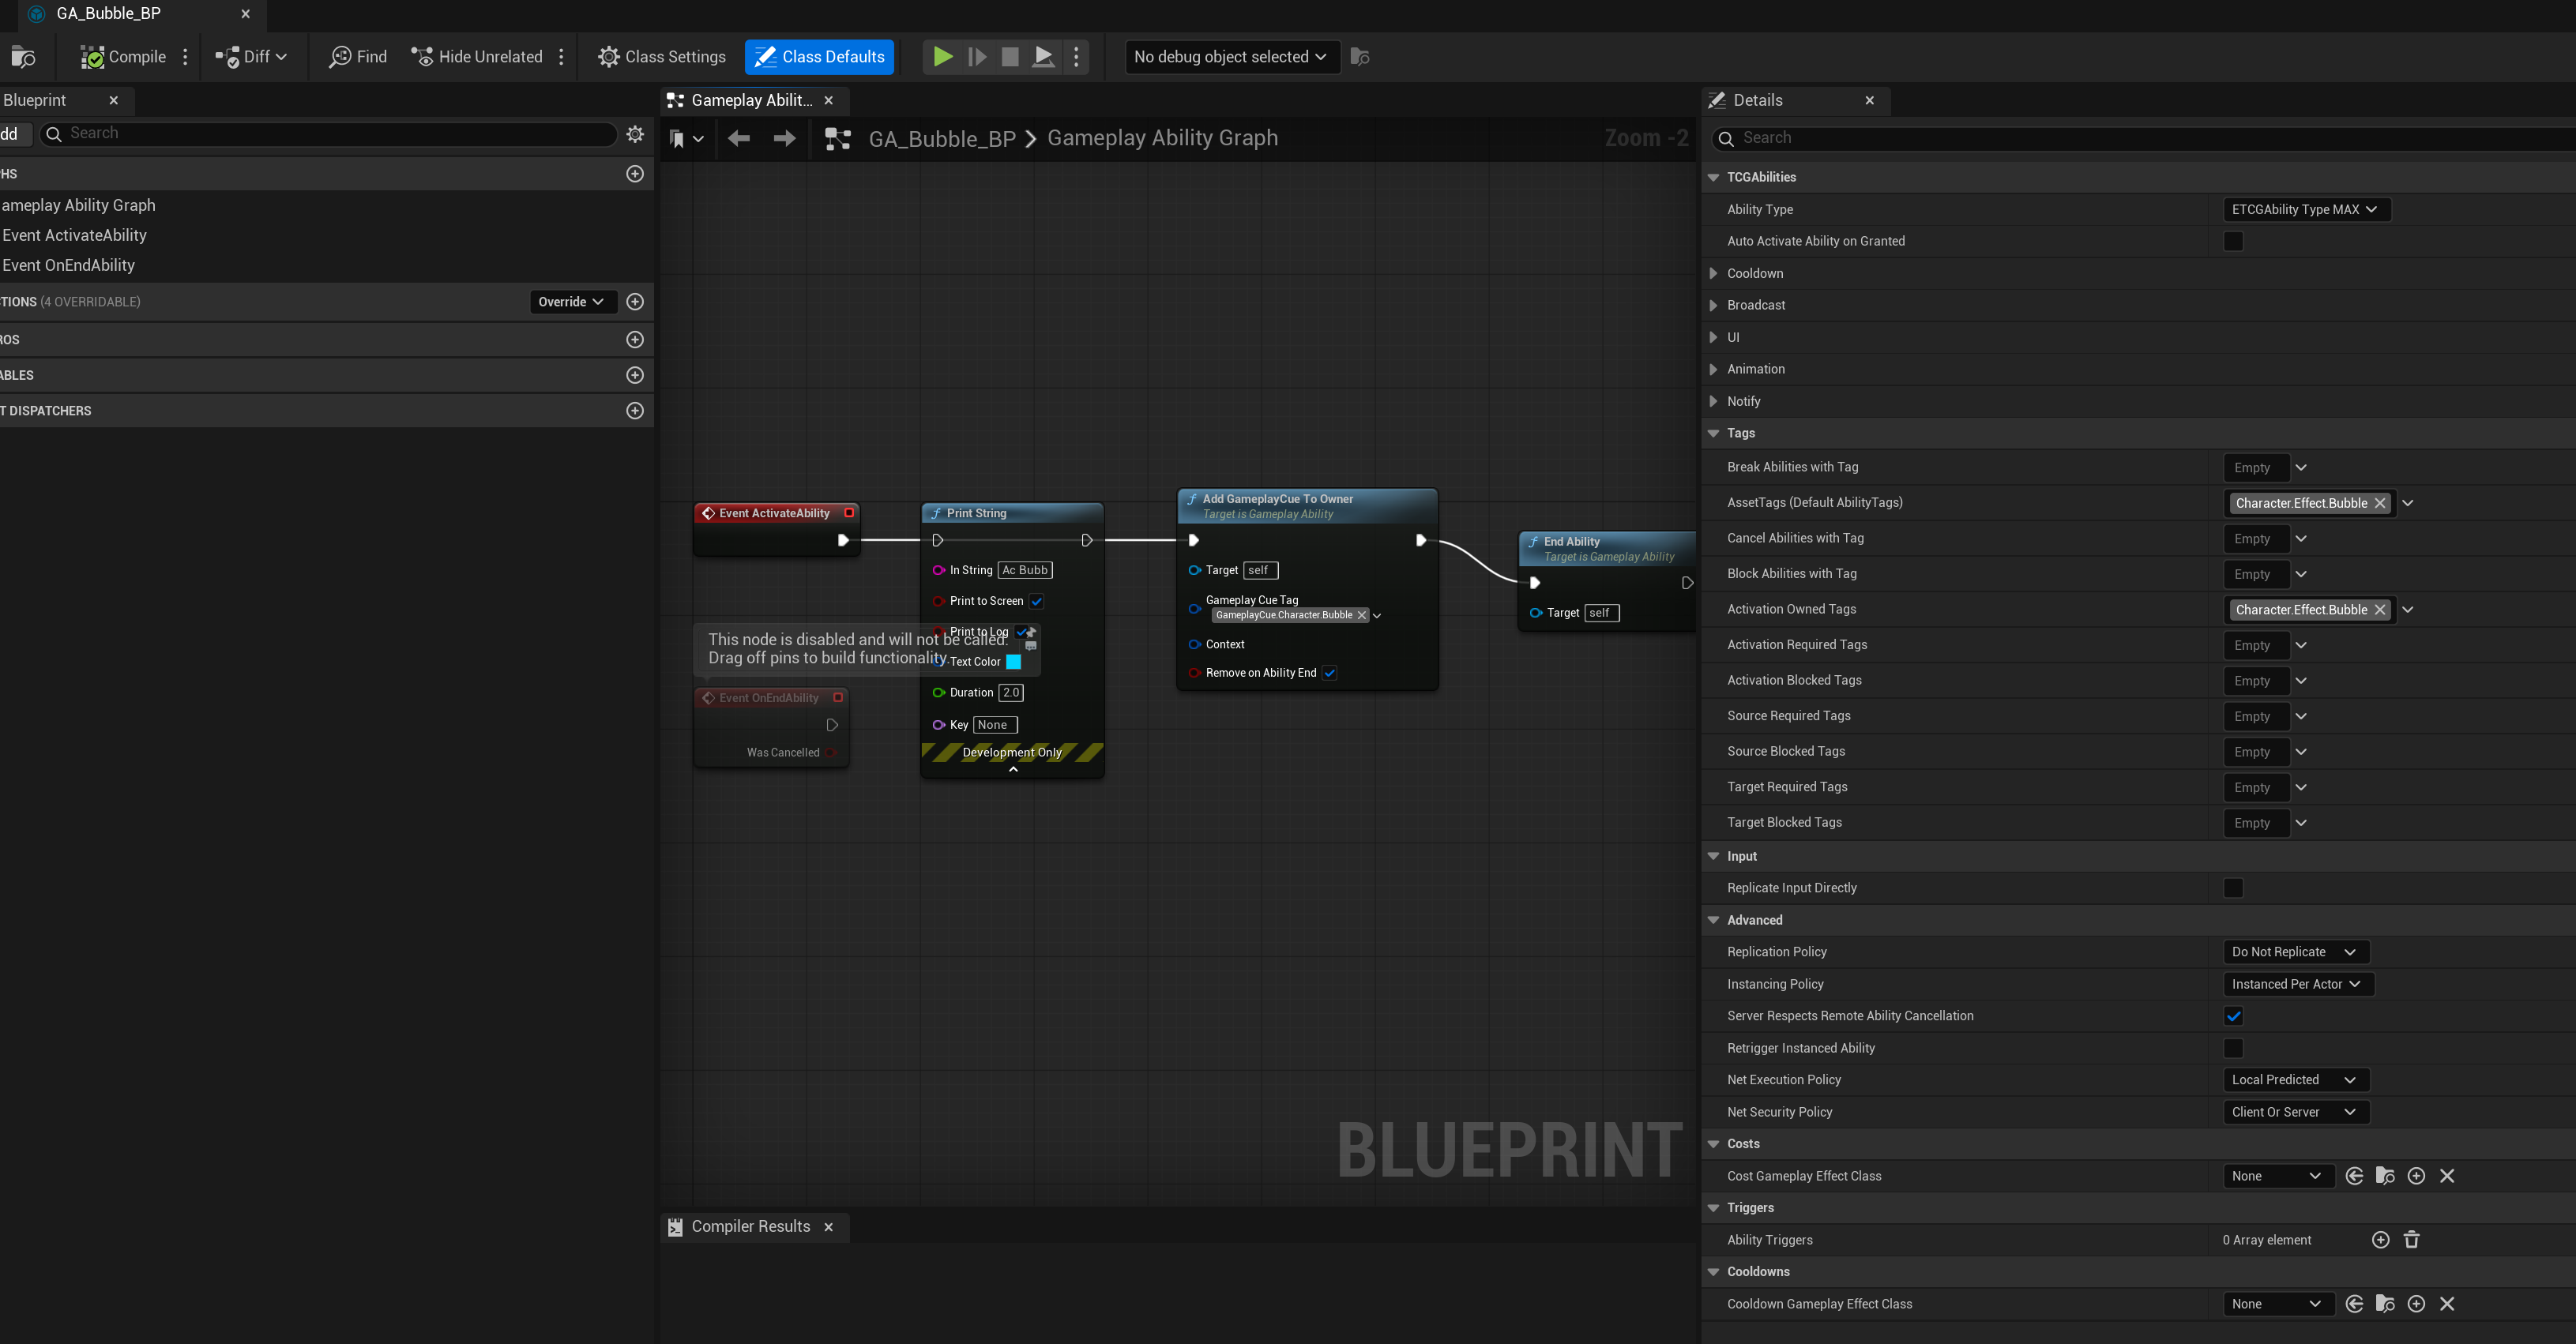
Task: Delete all Ability Triggers with the trash icon
Action: pos(2411,1240)
